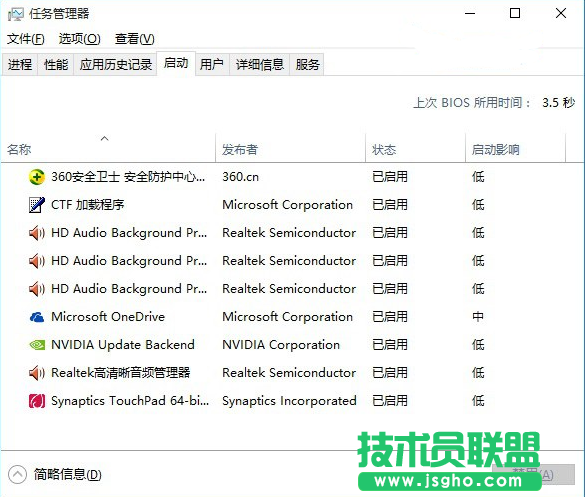Select the Realtek高清晰音频管理器 row name
This screenshot has height=497, width=585.
[121, 373]
